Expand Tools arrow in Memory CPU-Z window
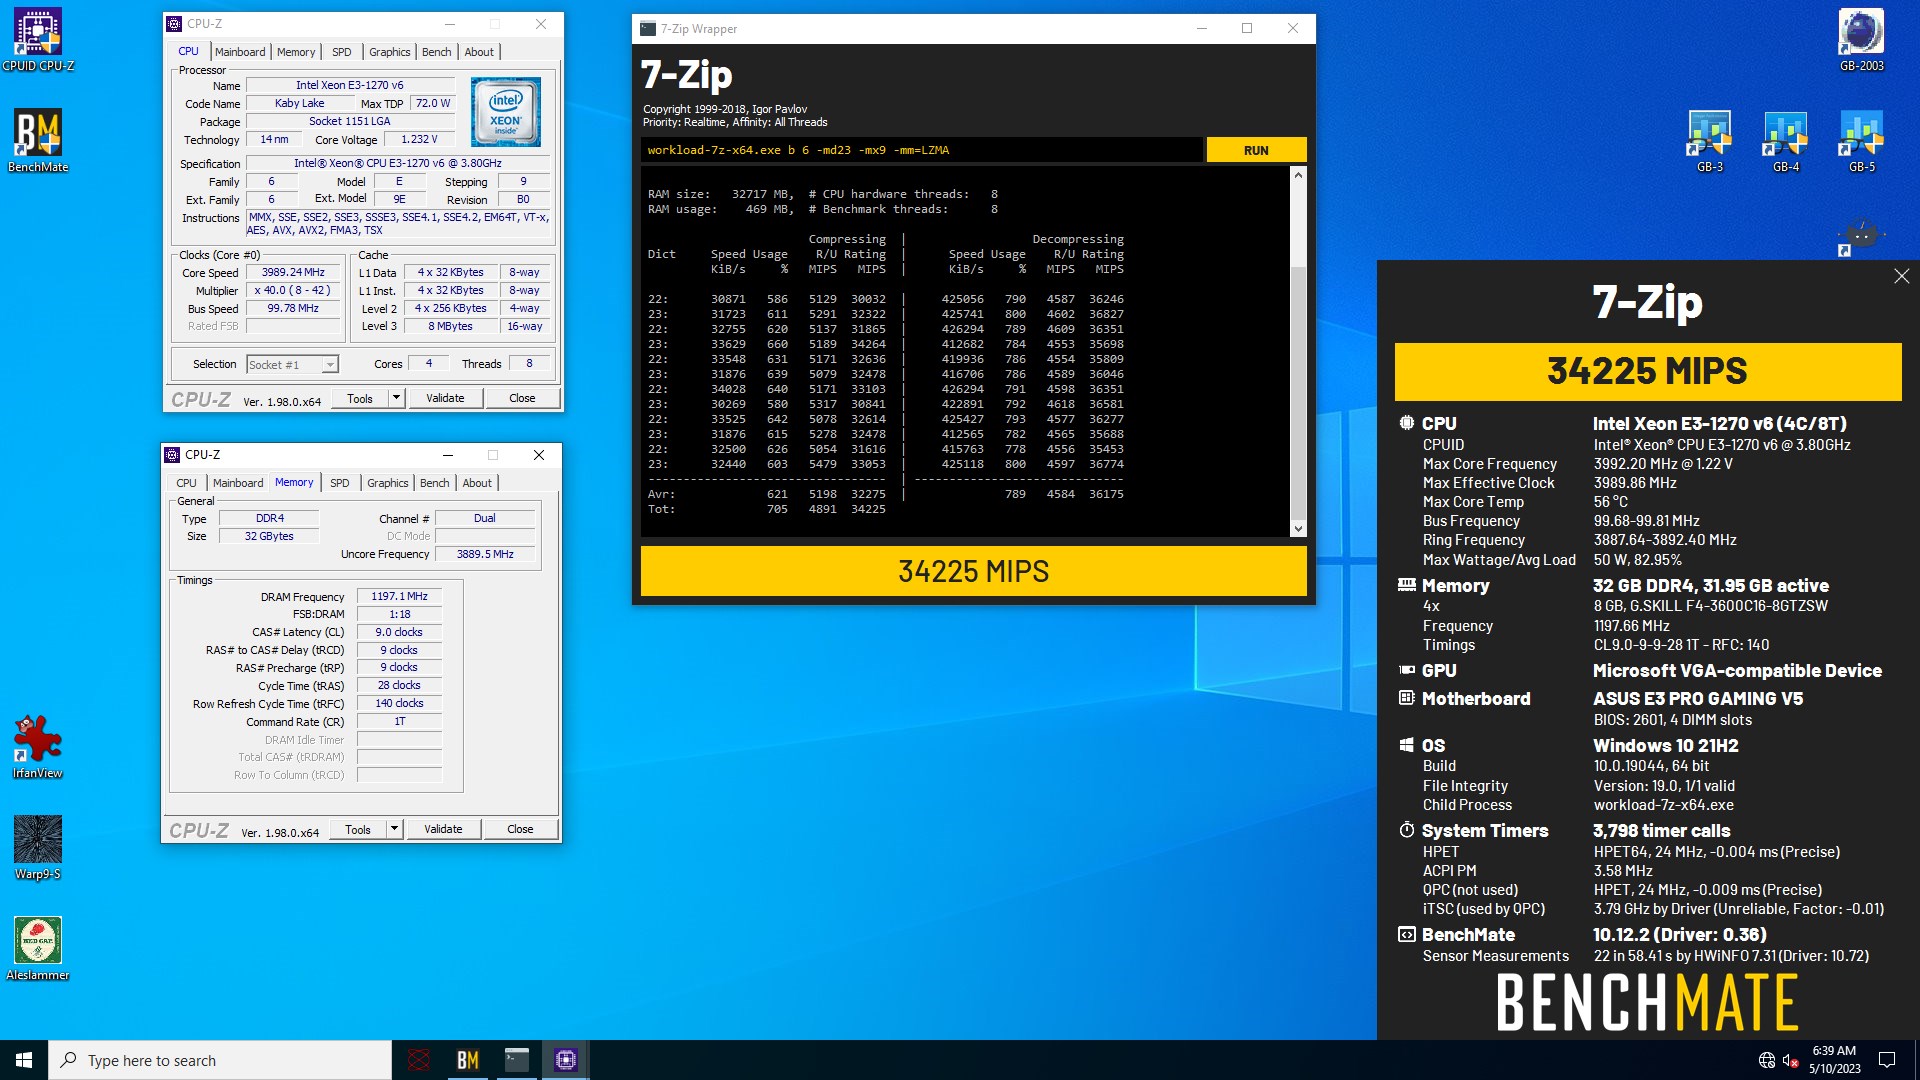Viewport: 1920px width, 1080px height. (x=394, y=829)
